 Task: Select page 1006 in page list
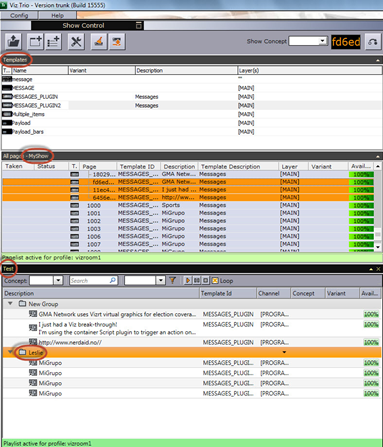click(x=188, y=236)
